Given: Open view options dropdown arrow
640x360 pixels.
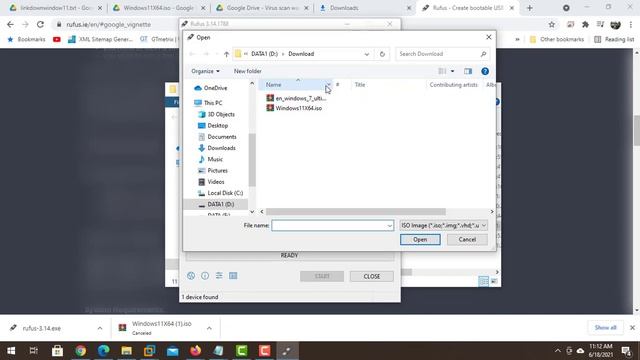Looking at the screenshot, I should (x=452, y=71).
